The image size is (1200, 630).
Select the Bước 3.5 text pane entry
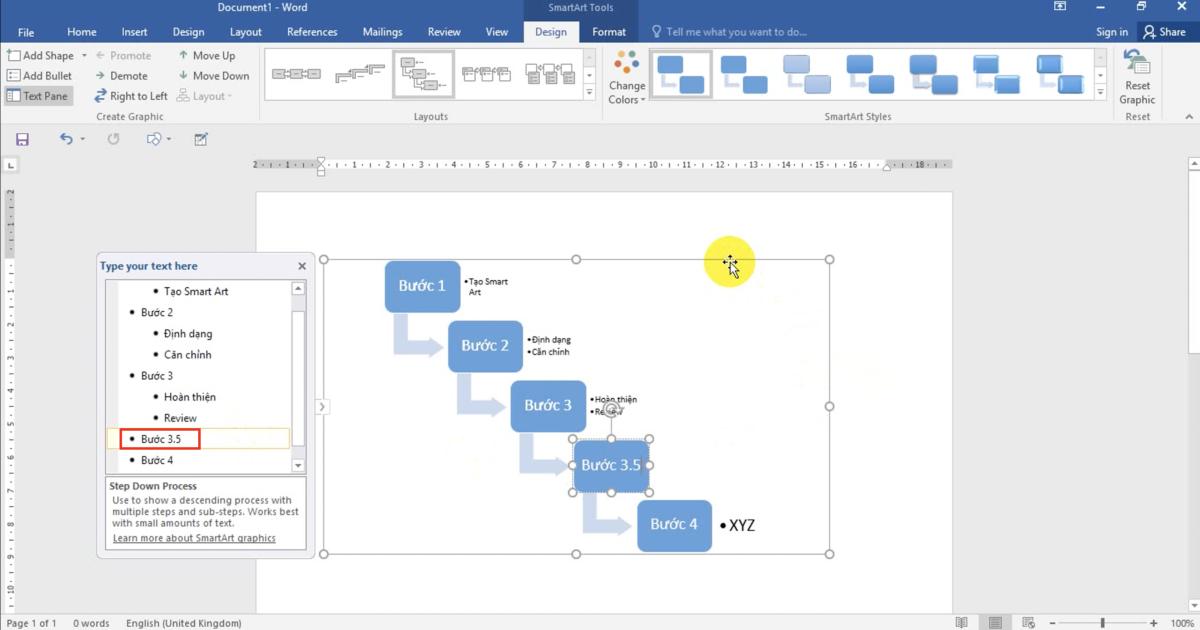161,439
